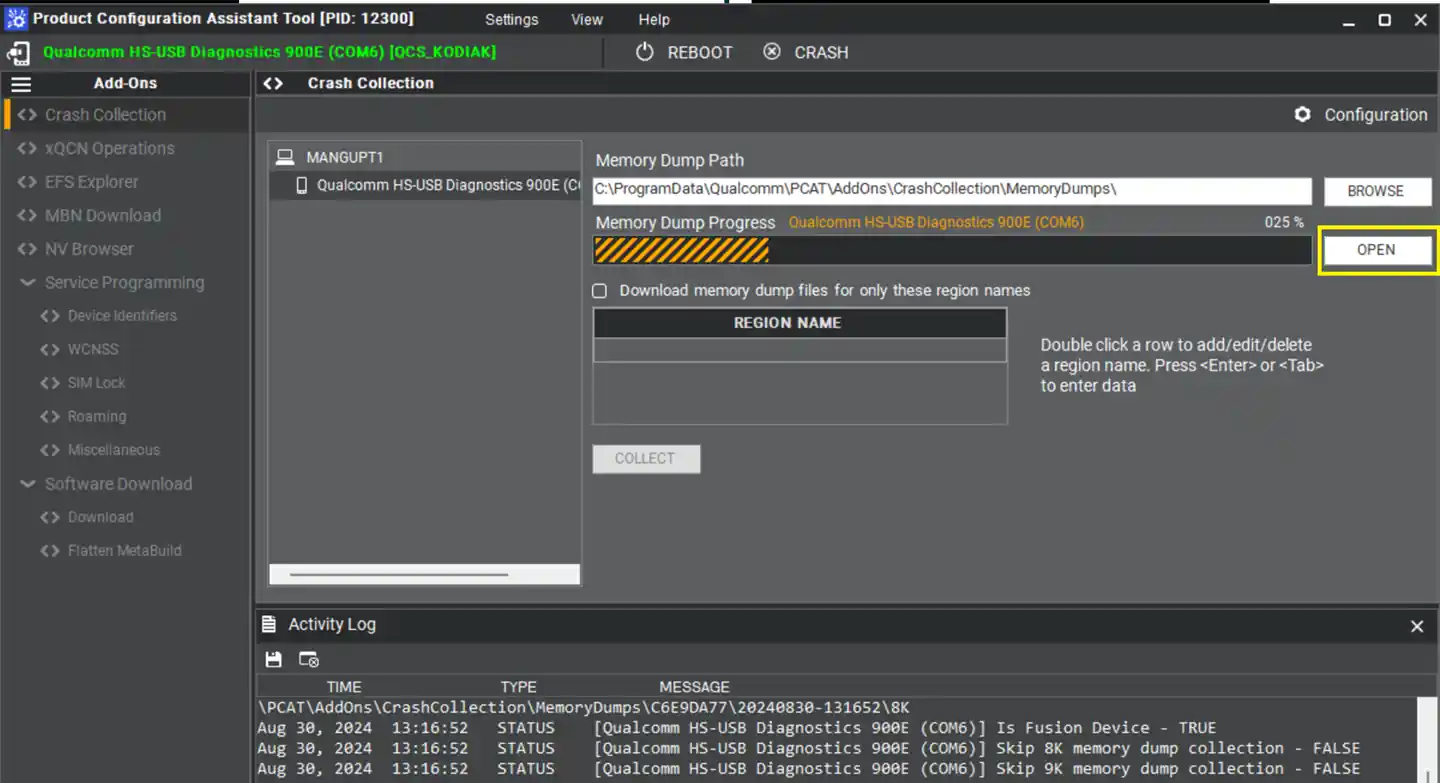Click the COLLECT button
The height and width of the screenshot is (783, 1440).
click(645, 459)
